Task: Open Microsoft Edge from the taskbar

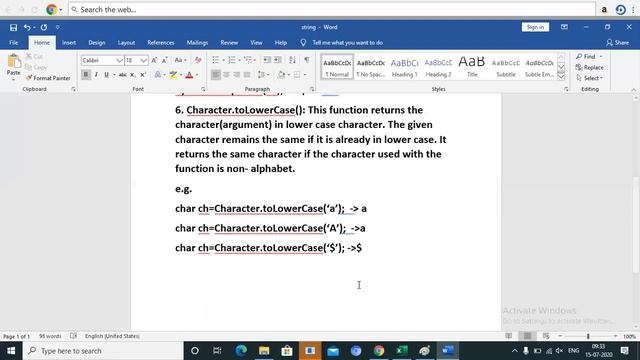Action: coord(241,351)
